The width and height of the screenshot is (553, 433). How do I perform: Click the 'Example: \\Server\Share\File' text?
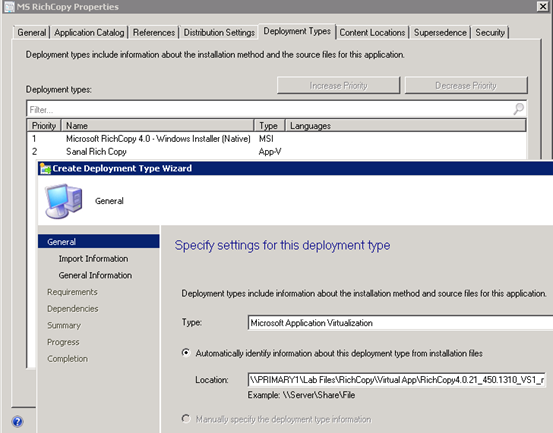point(301,395)
